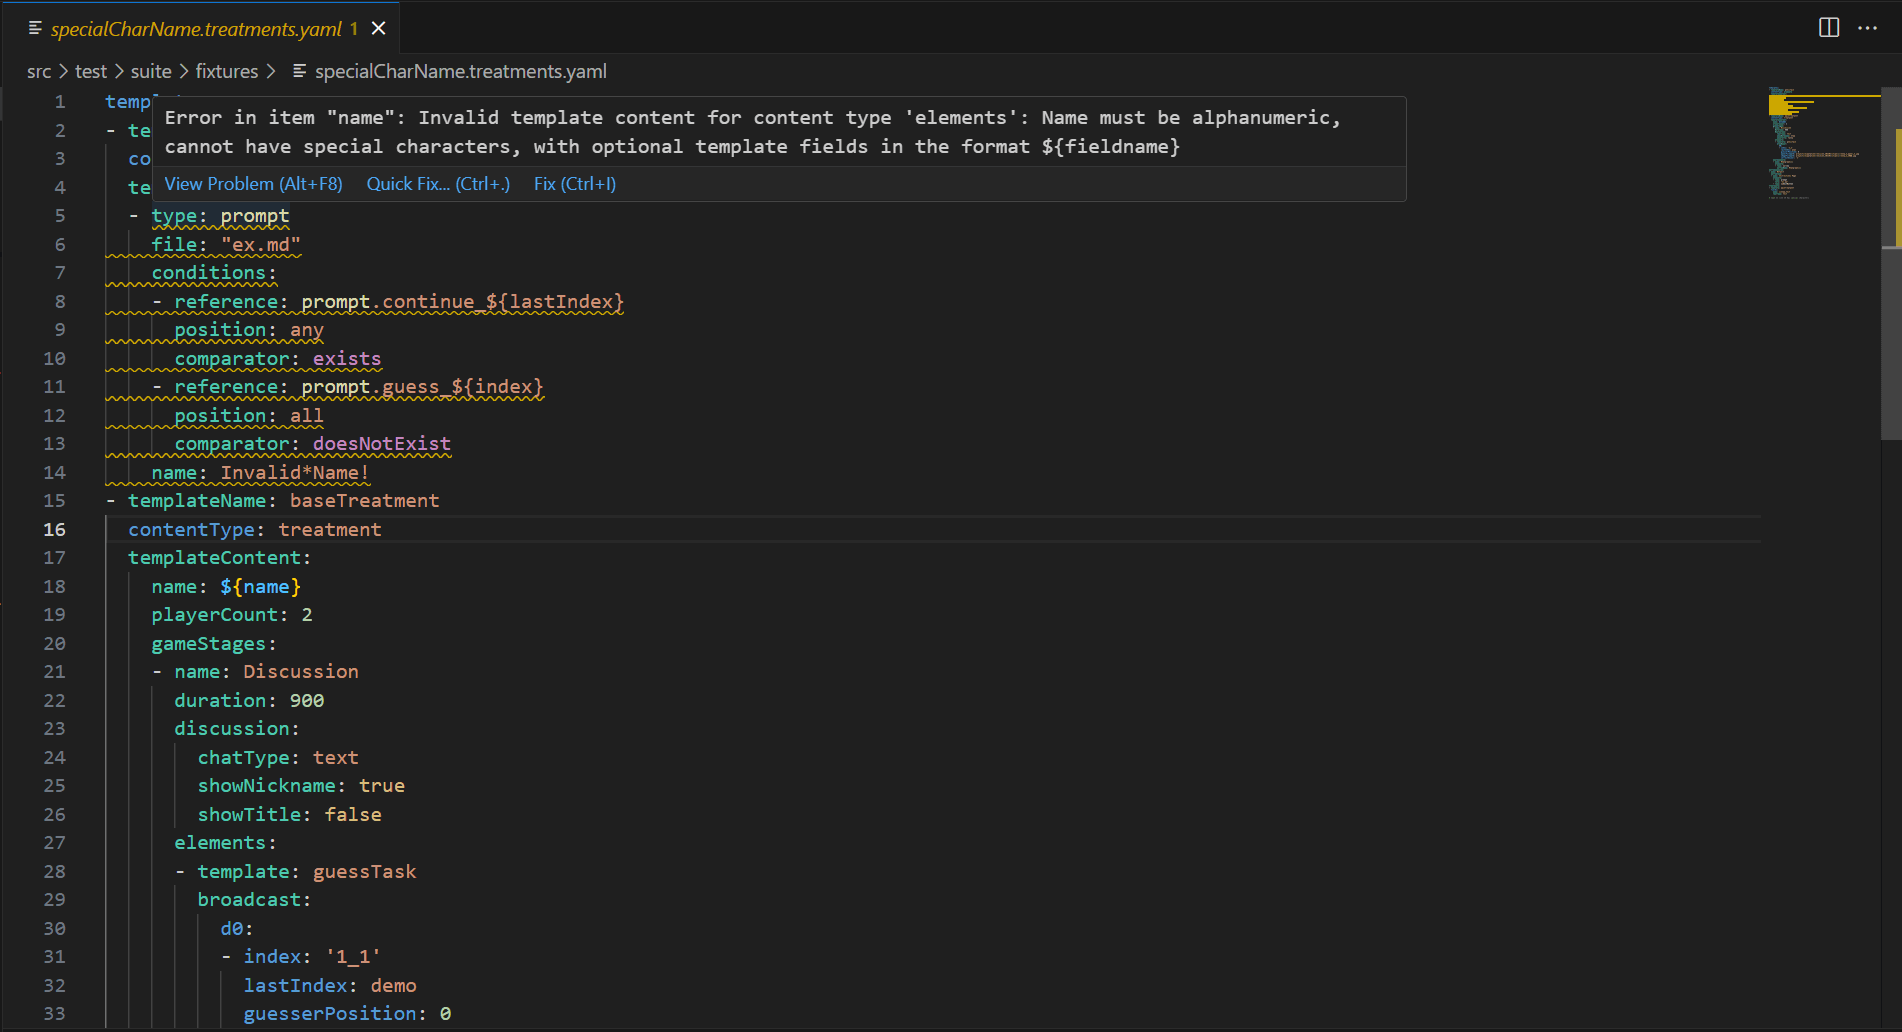1902x1032 pixels.
Task: Place cursor on the Invalid*Name! value
Action: tap(295, 472)
